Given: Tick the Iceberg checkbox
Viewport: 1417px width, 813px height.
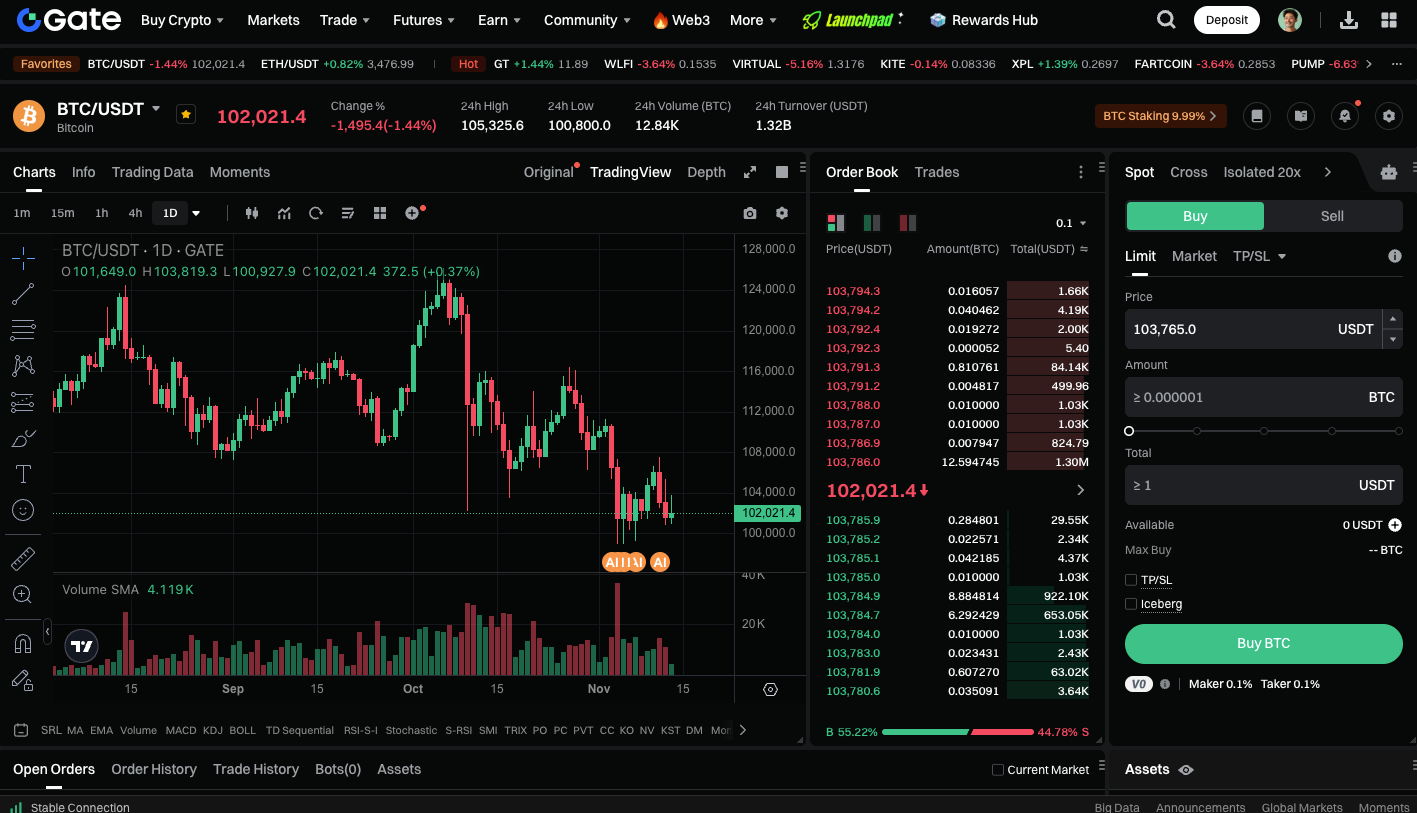Looking at the screenshot, I should click(1131, 604).
